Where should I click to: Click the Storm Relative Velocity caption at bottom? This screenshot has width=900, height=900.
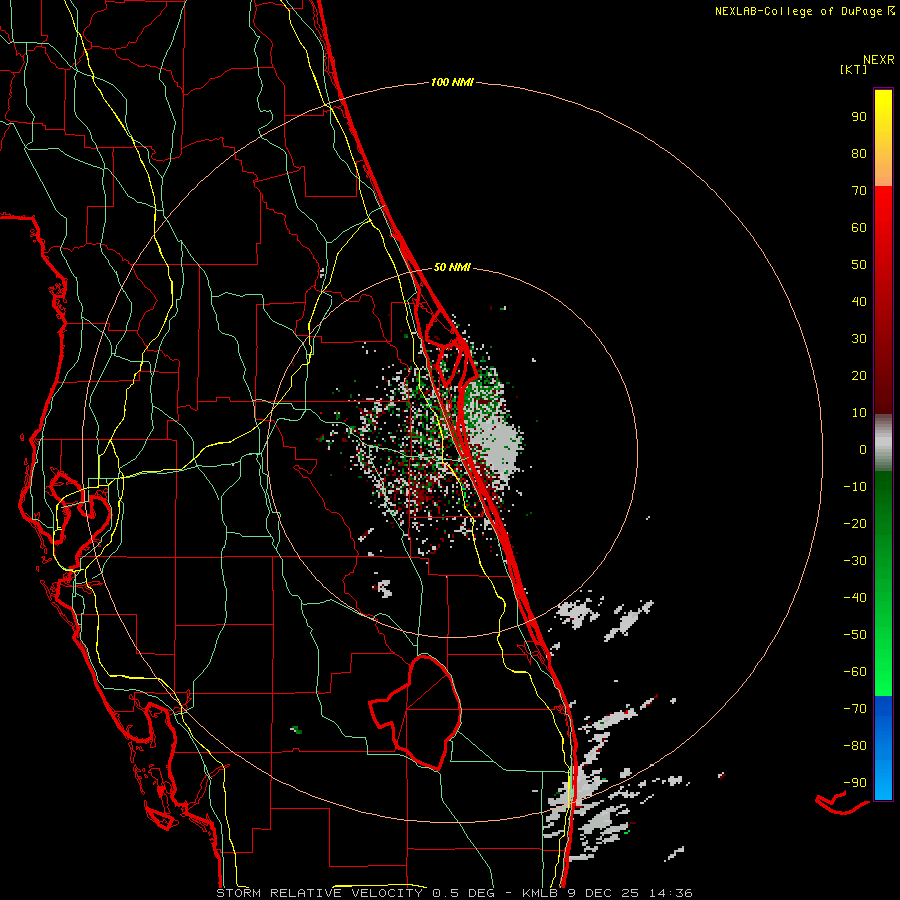(454, 893)
